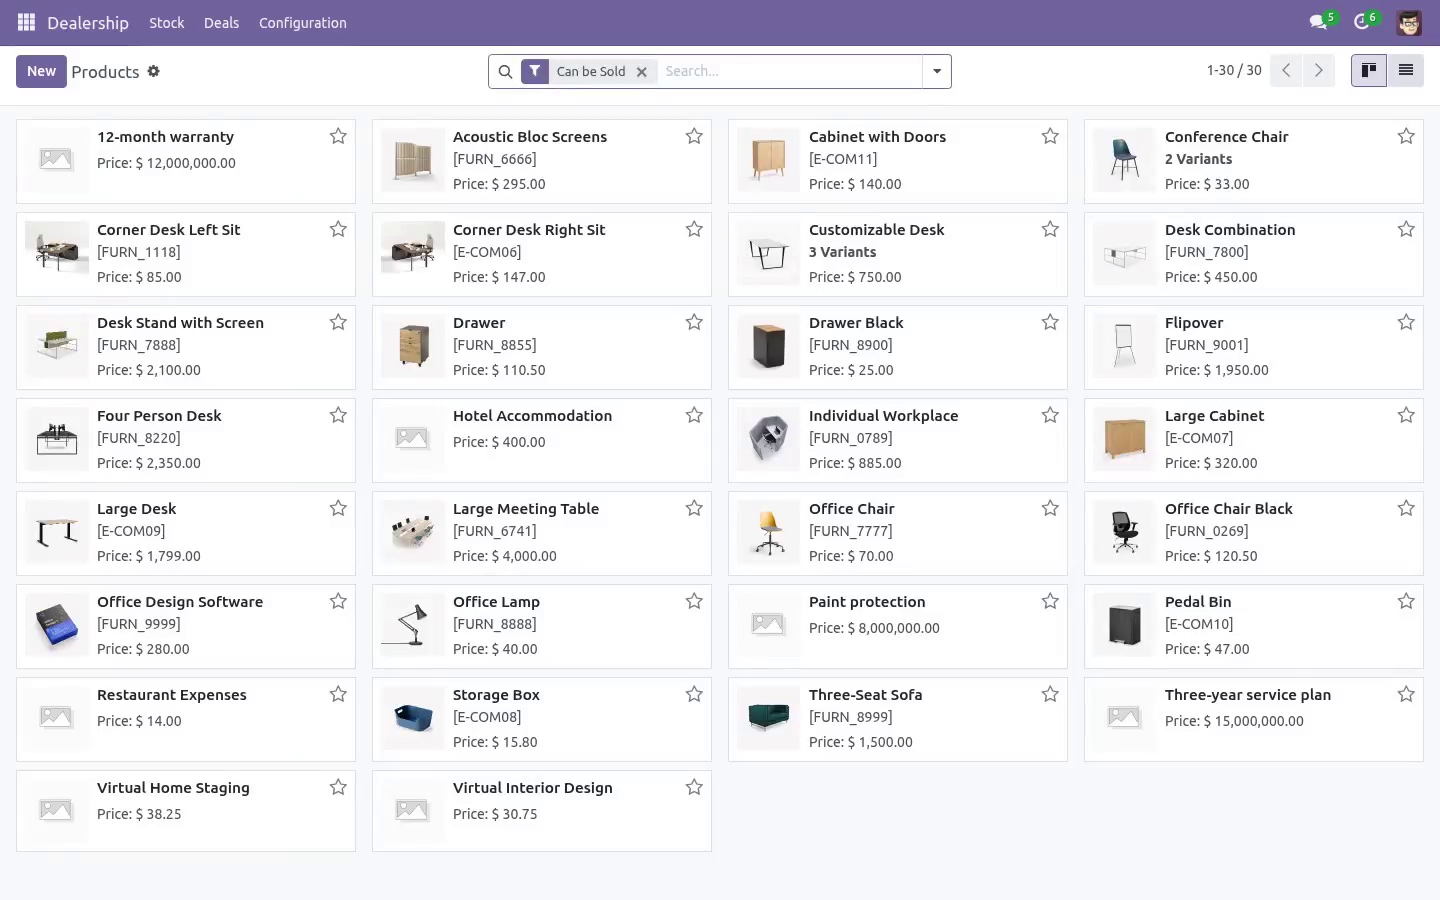Open the activities clock icon

tap(1361, 22)
